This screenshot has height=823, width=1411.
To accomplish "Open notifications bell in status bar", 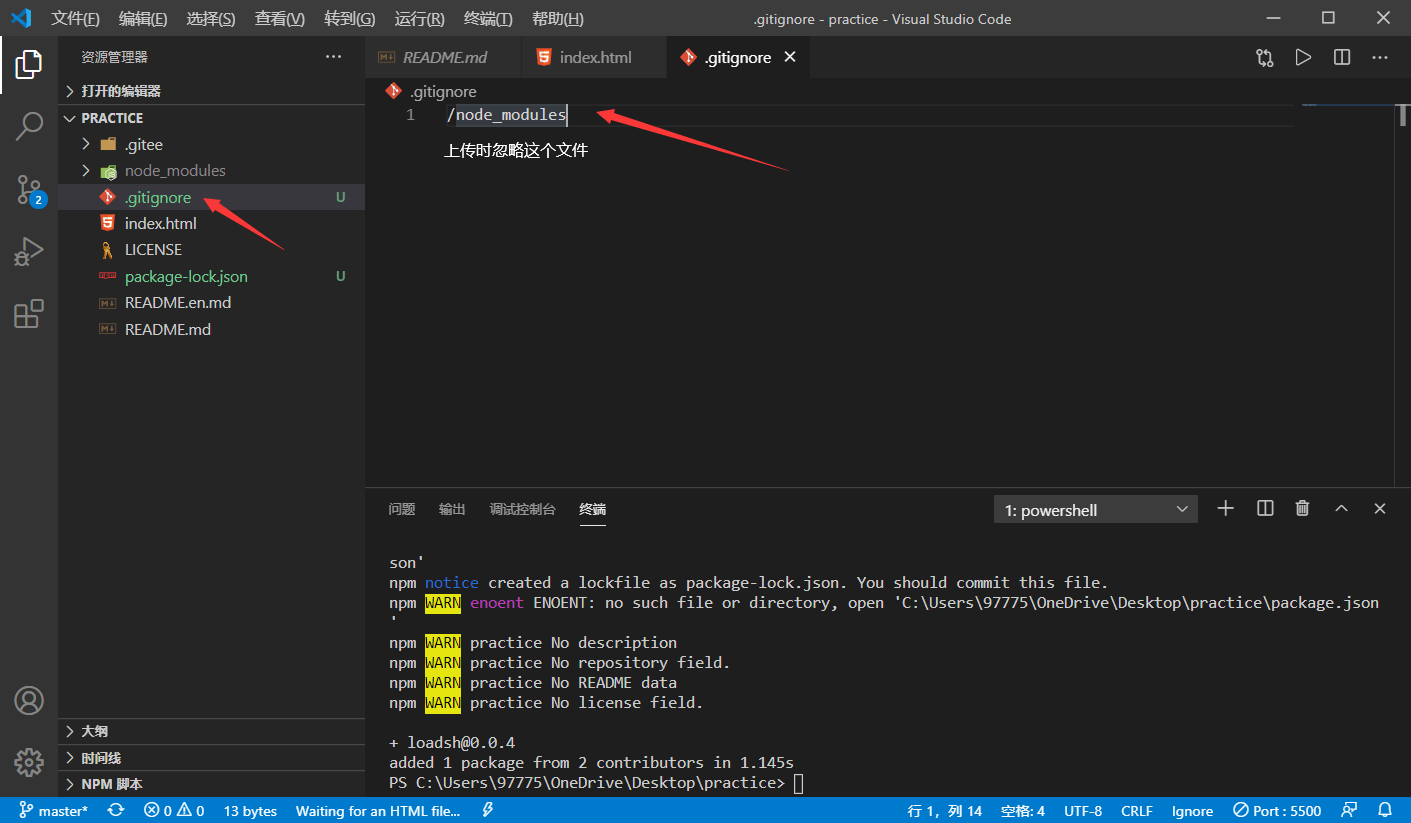I will coord(1385,810).
